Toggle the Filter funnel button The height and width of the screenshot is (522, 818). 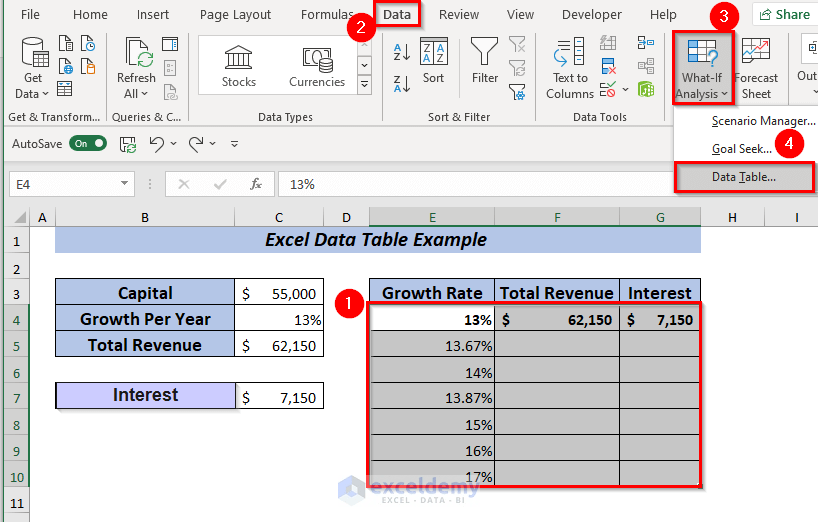coord(485,60)
